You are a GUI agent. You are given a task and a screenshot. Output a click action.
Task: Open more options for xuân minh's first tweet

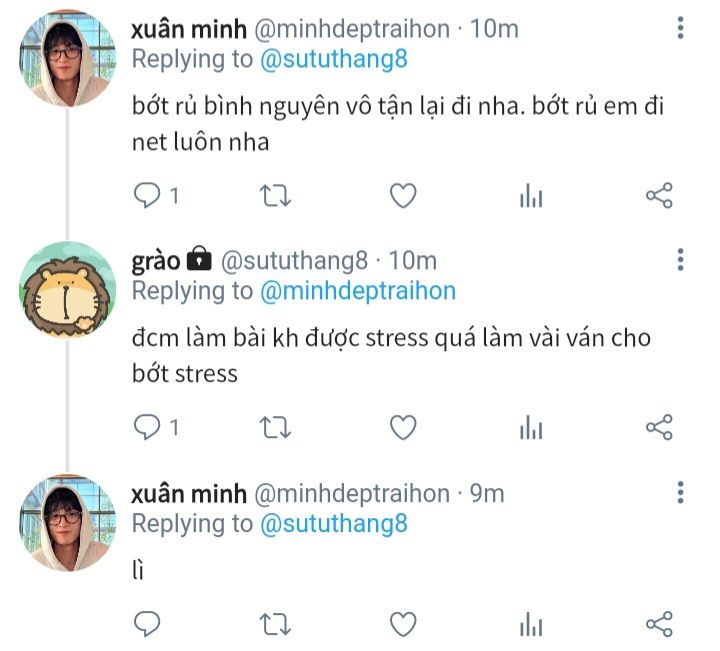click(681, 28)
